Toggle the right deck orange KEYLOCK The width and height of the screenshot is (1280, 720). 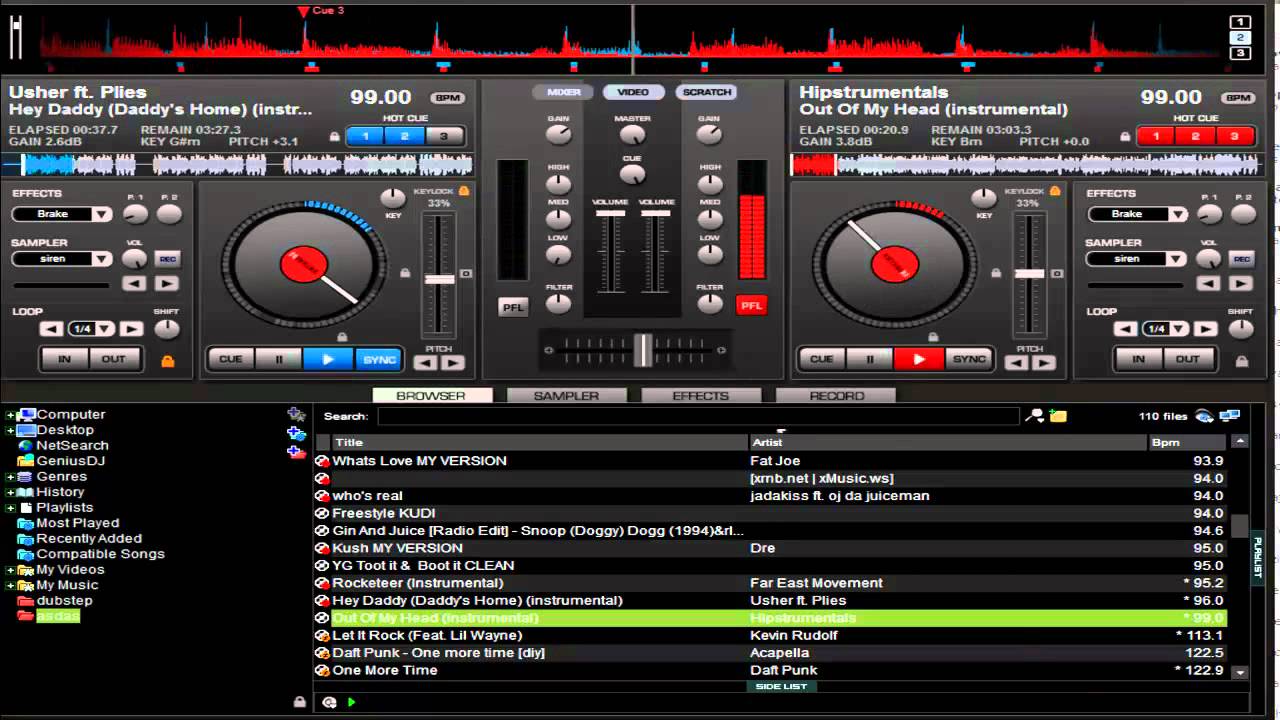(x=1054, y=190)
